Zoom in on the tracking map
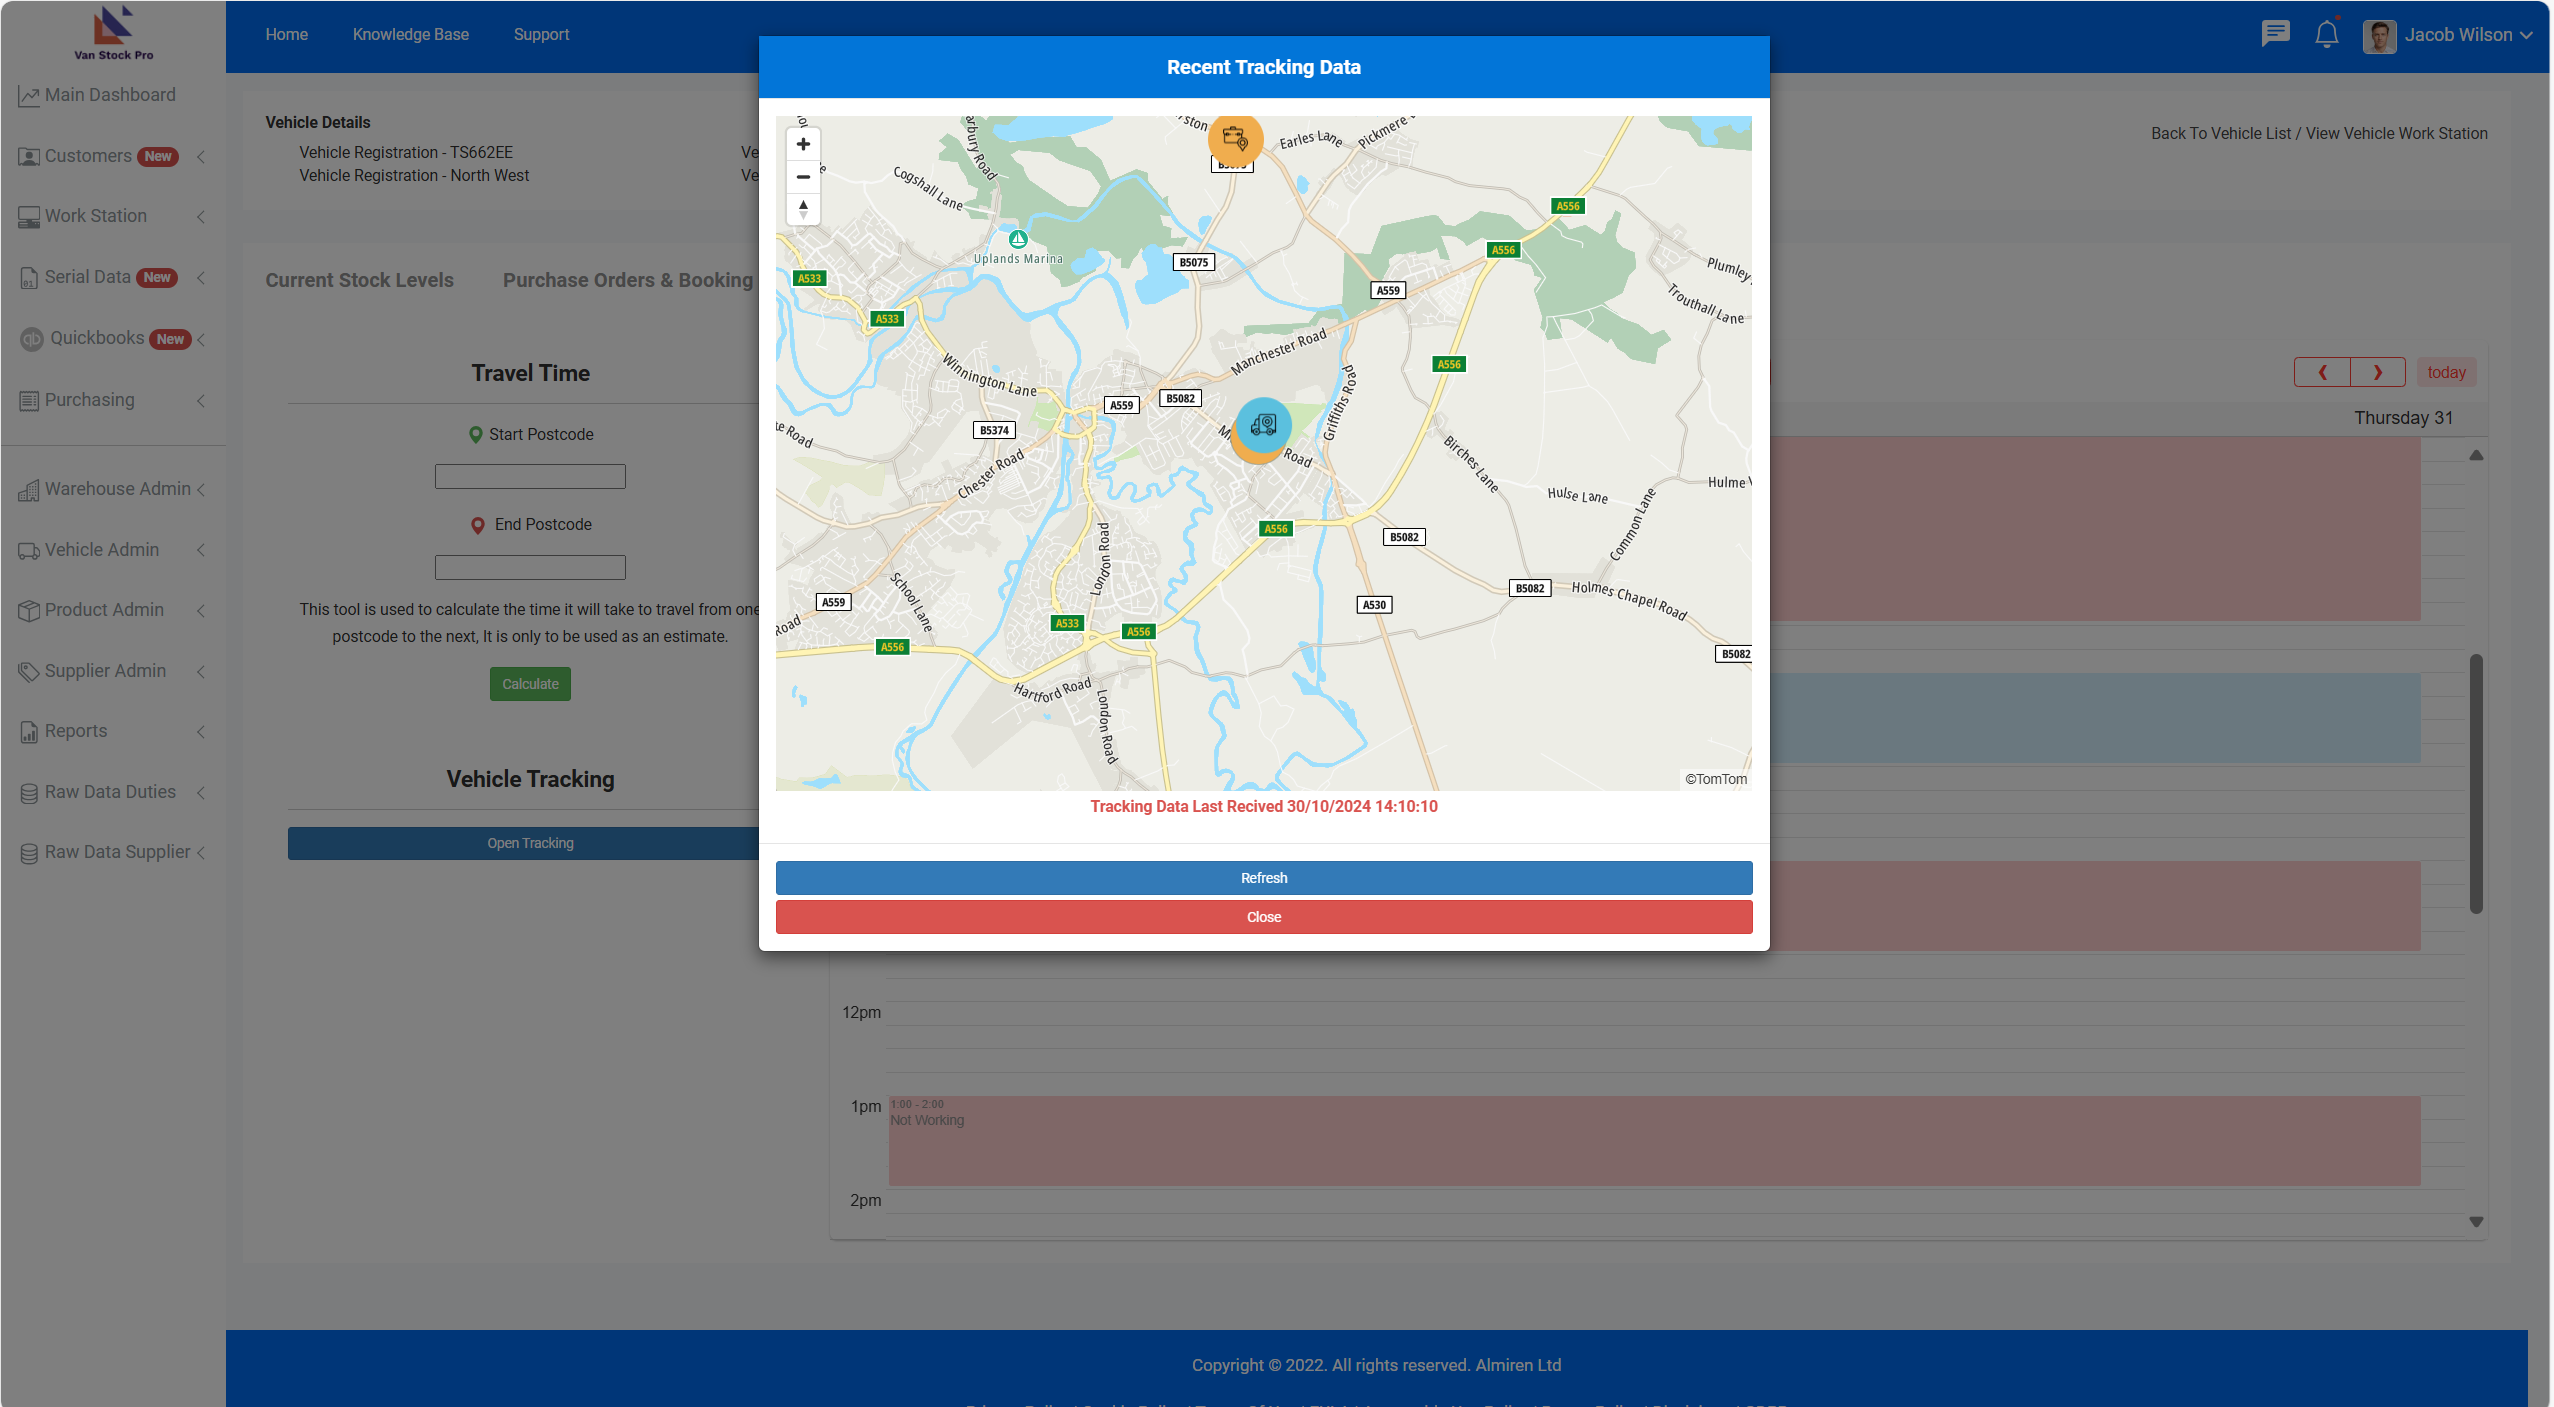2554x1407 pixels. pos(803,145)
